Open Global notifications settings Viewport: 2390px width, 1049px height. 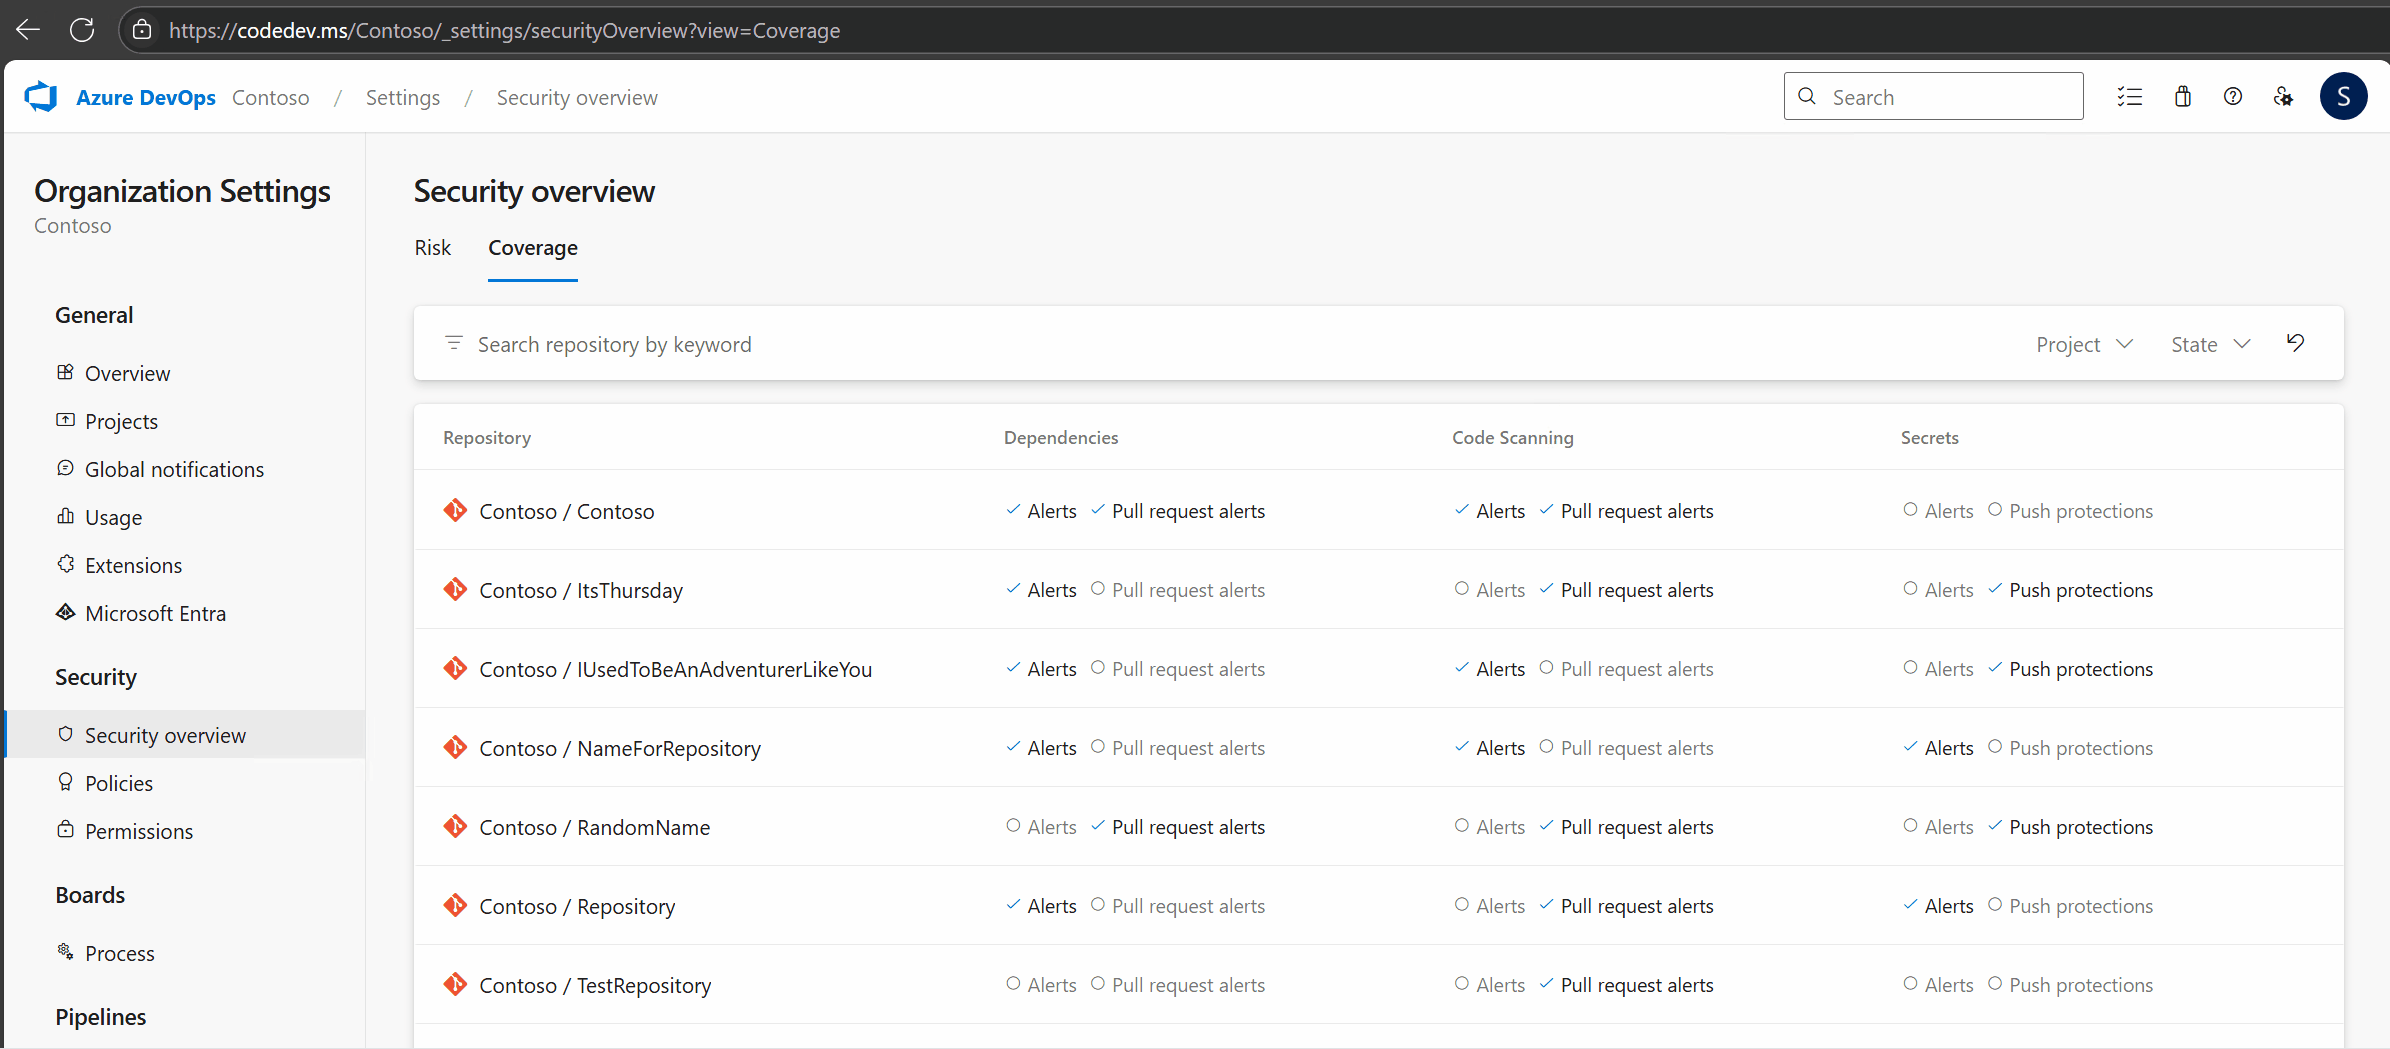[174, 468]
